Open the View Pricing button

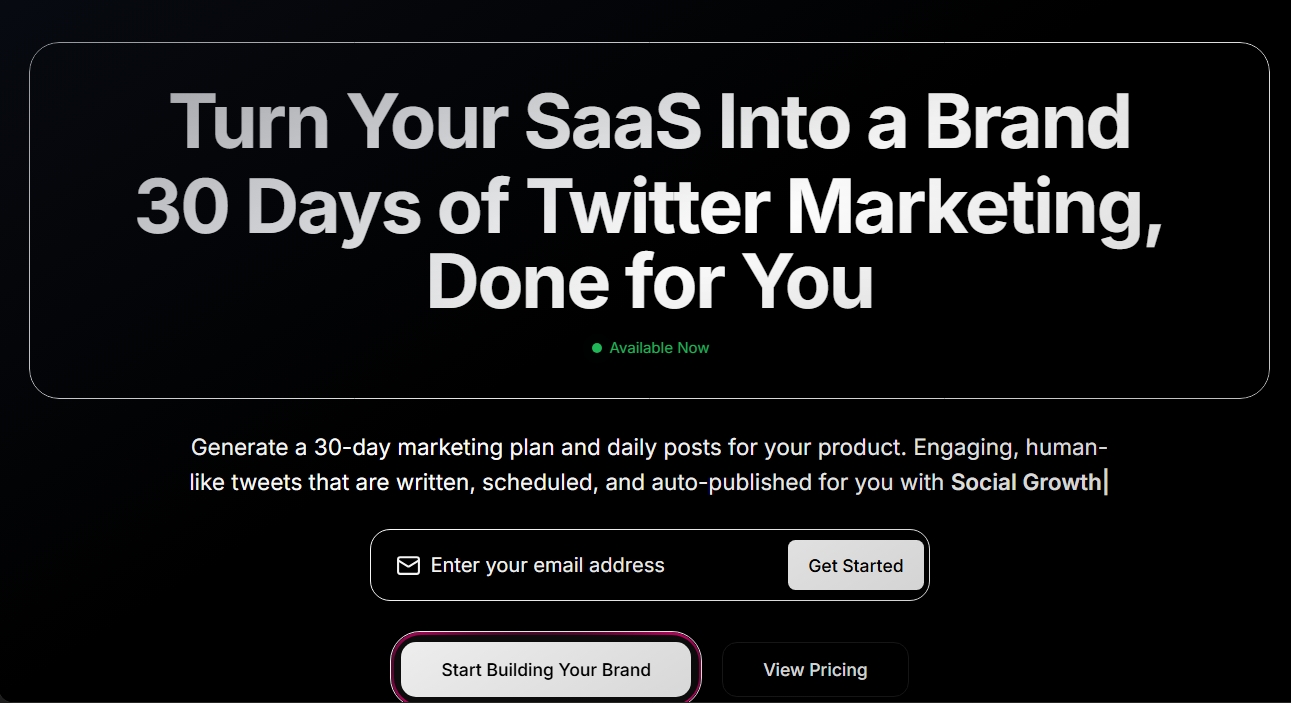[815, 670]
